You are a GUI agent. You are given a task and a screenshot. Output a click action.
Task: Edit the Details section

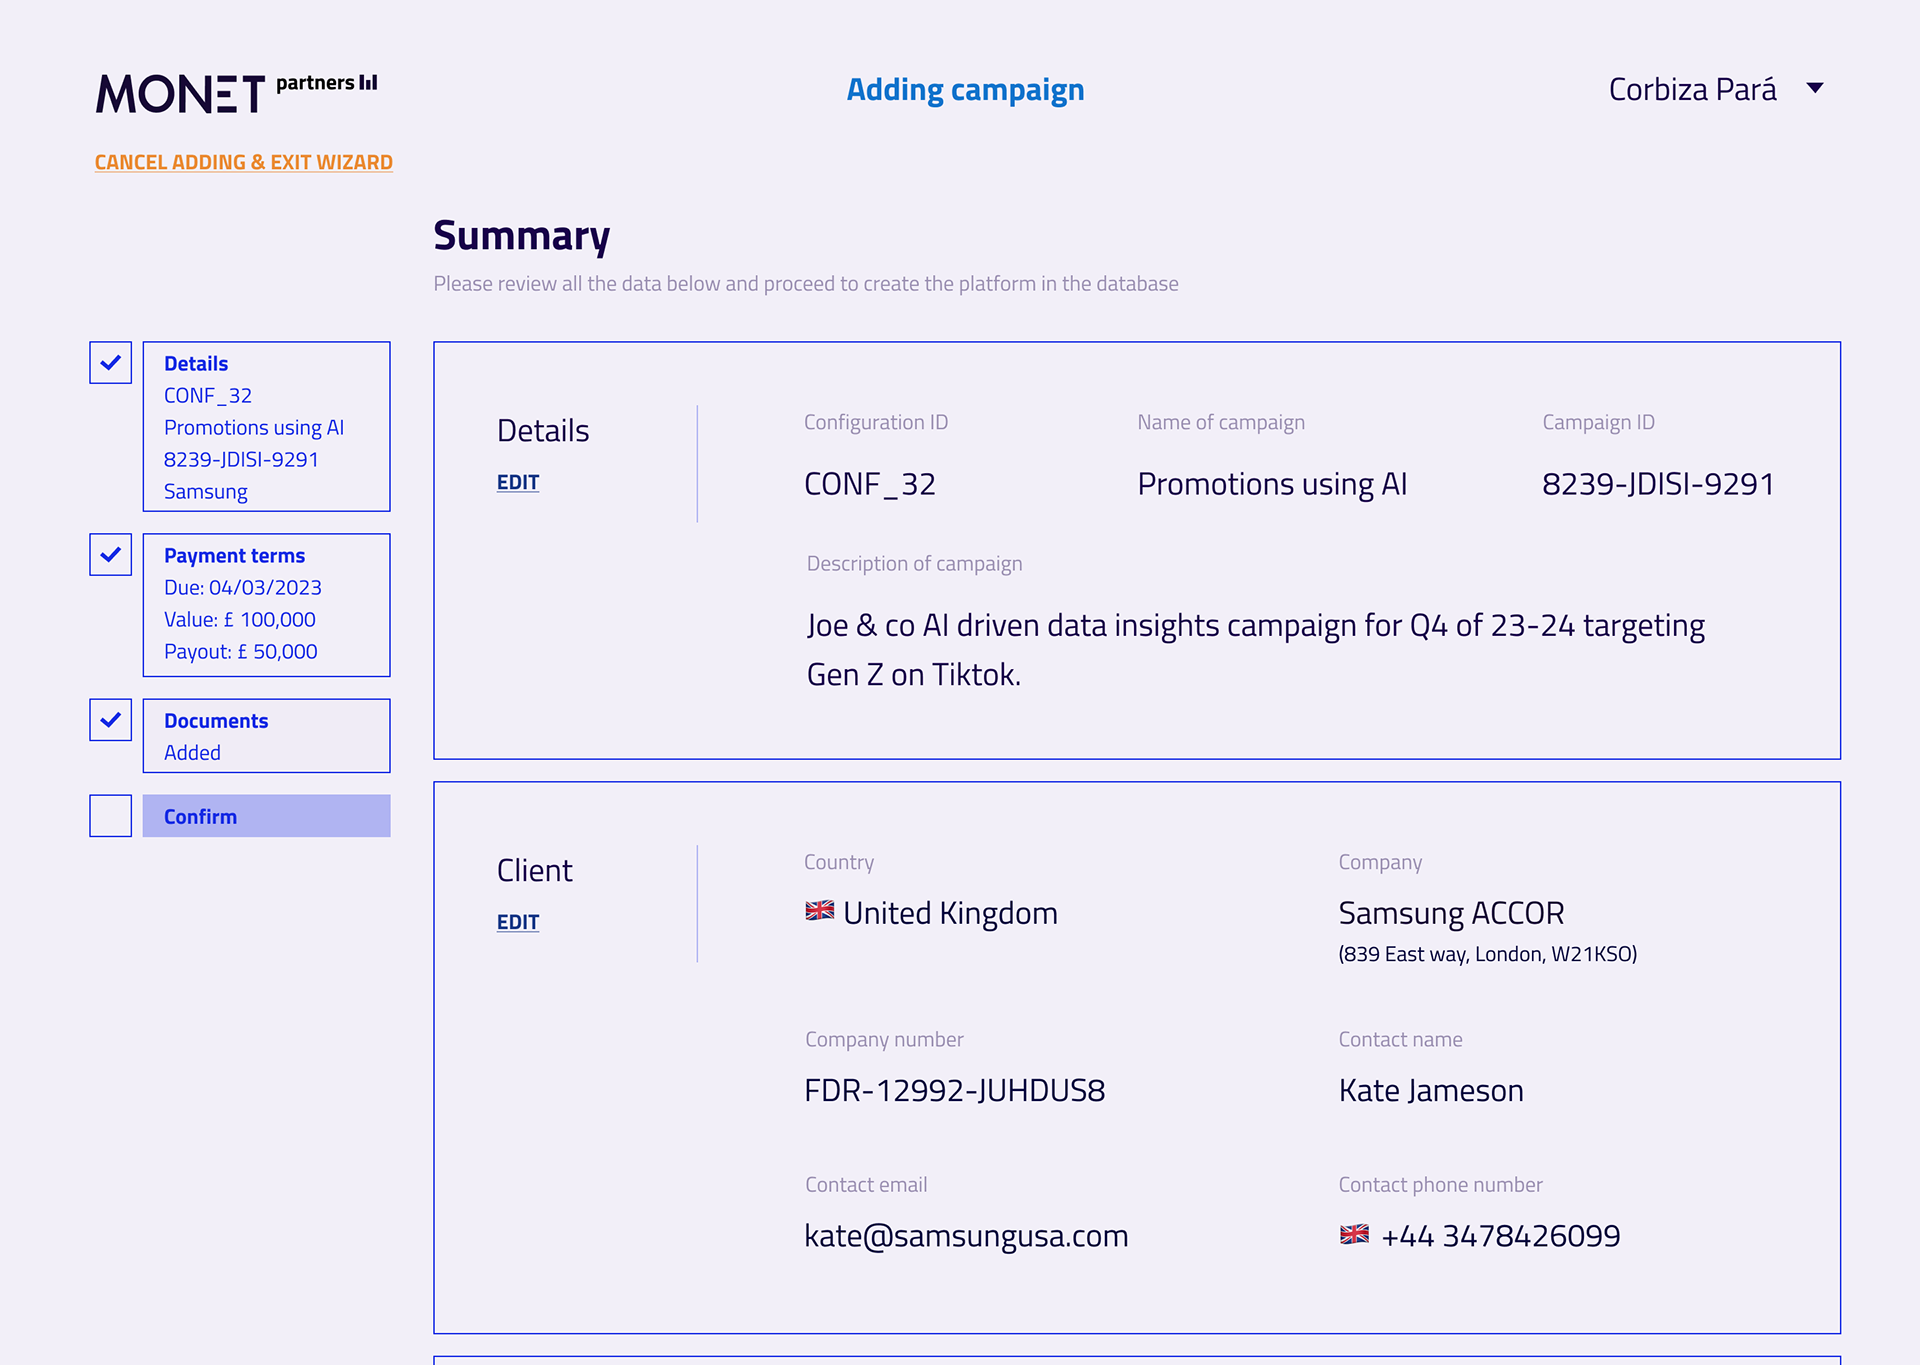coord(518,483)
